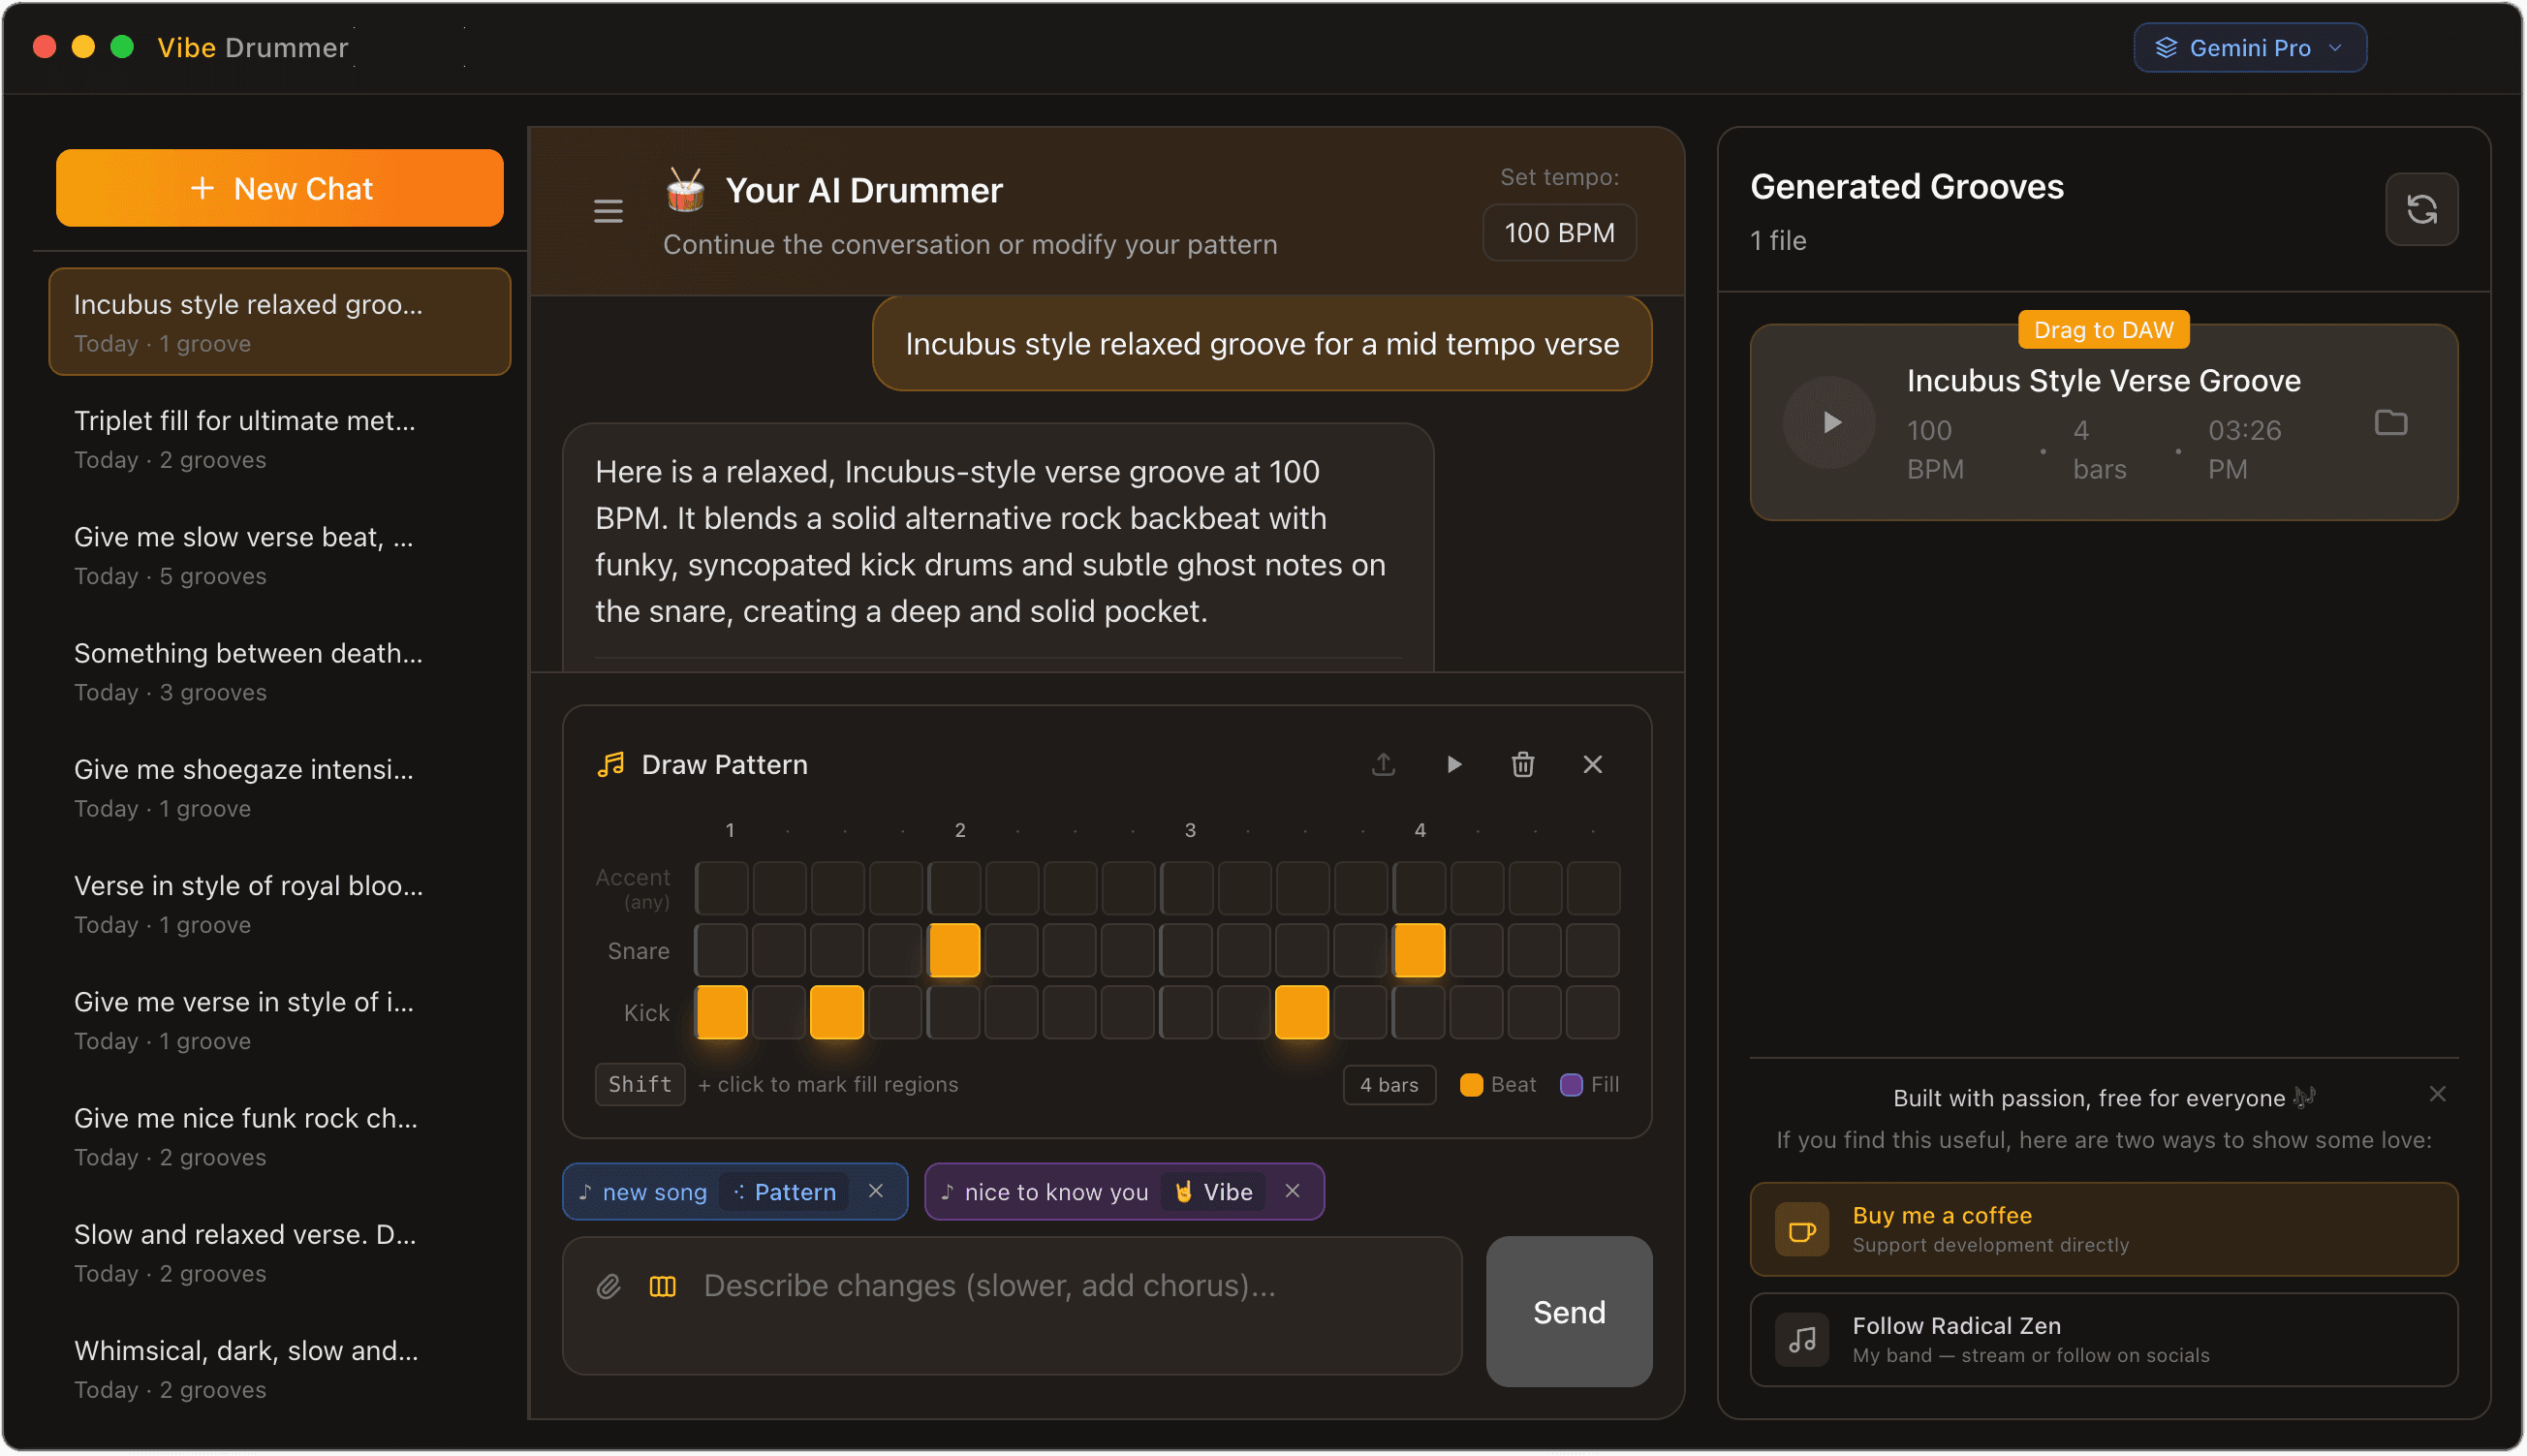This screenshot has width=2527, height=1456.
Task: Click the orange Beat color swatch
Action: click(x=1470, y=1084)
